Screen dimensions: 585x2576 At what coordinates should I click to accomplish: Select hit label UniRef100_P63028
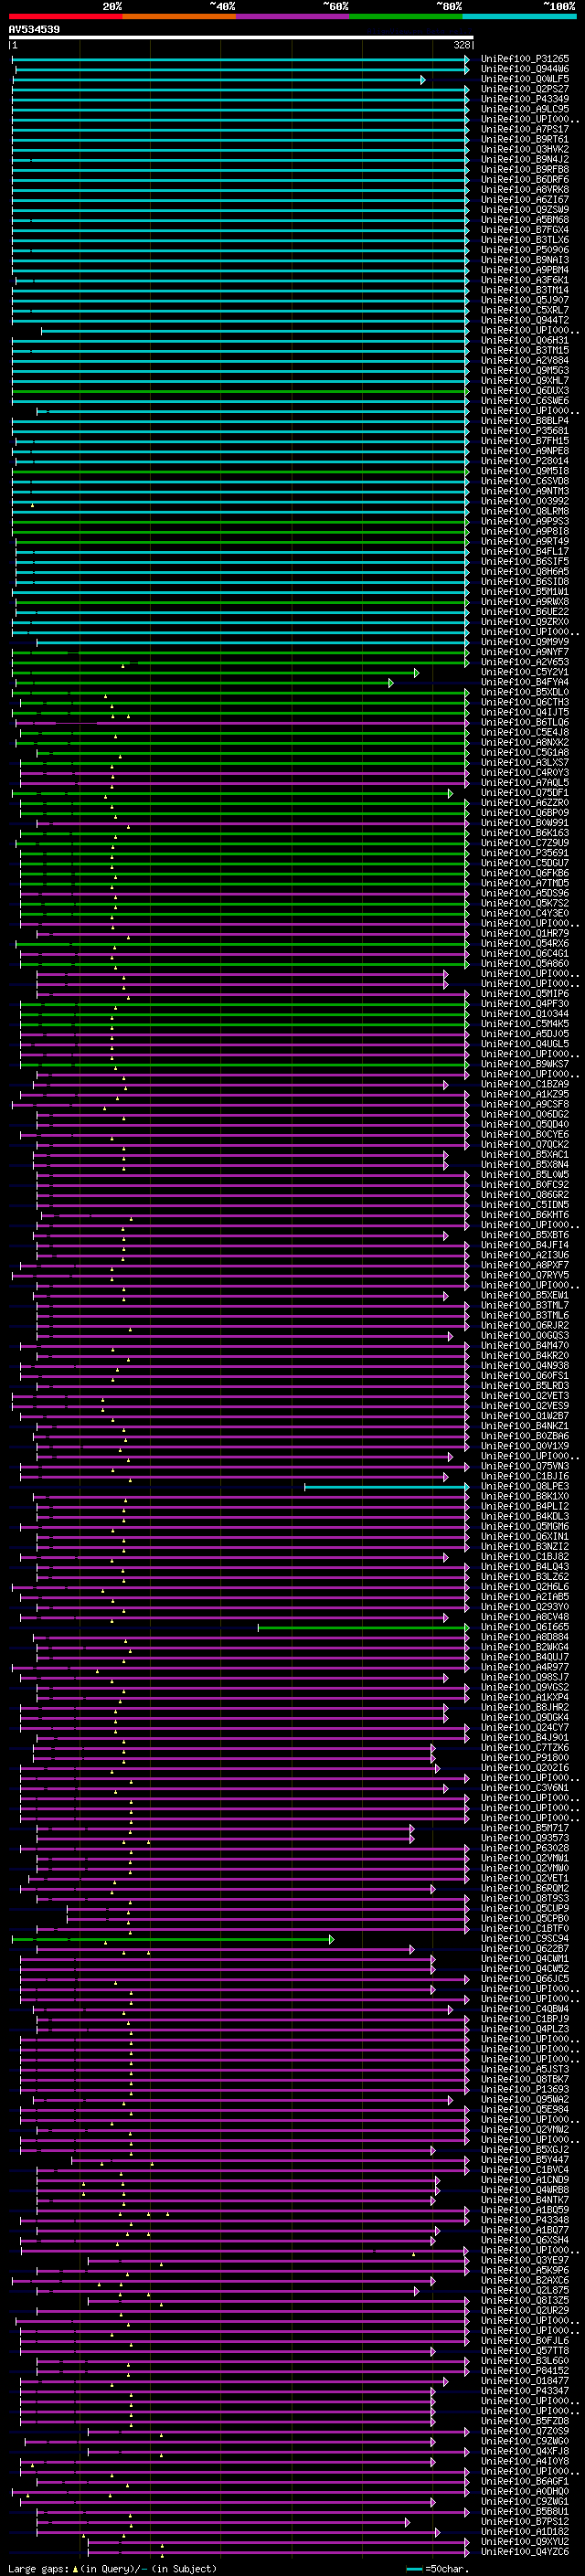pyautogui.click(x=525, y=1849)
